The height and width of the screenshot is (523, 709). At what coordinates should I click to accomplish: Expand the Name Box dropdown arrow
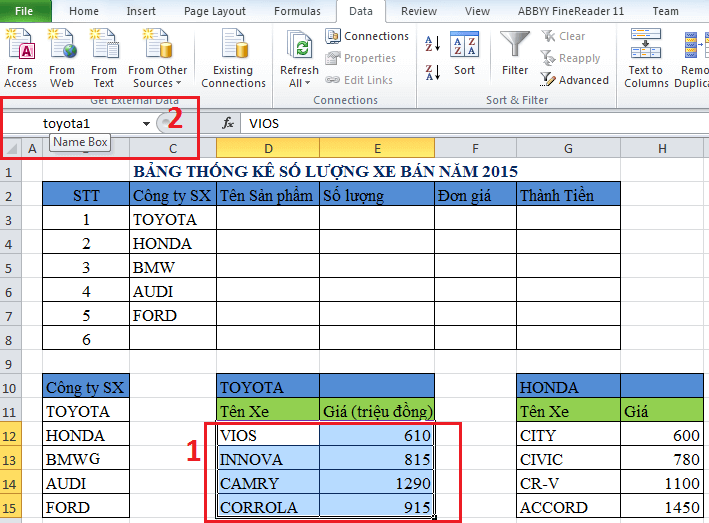pos(146,123)
